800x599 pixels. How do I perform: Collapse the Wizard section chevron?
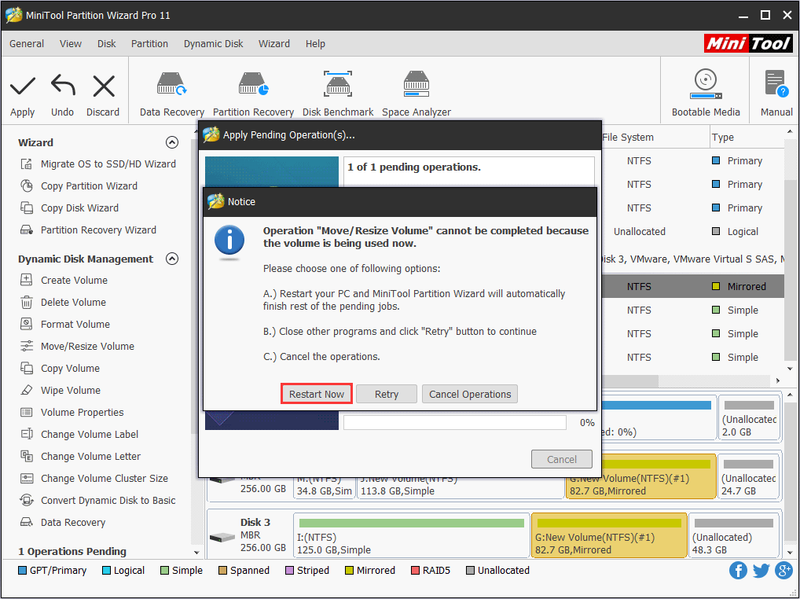pos(172,142)
